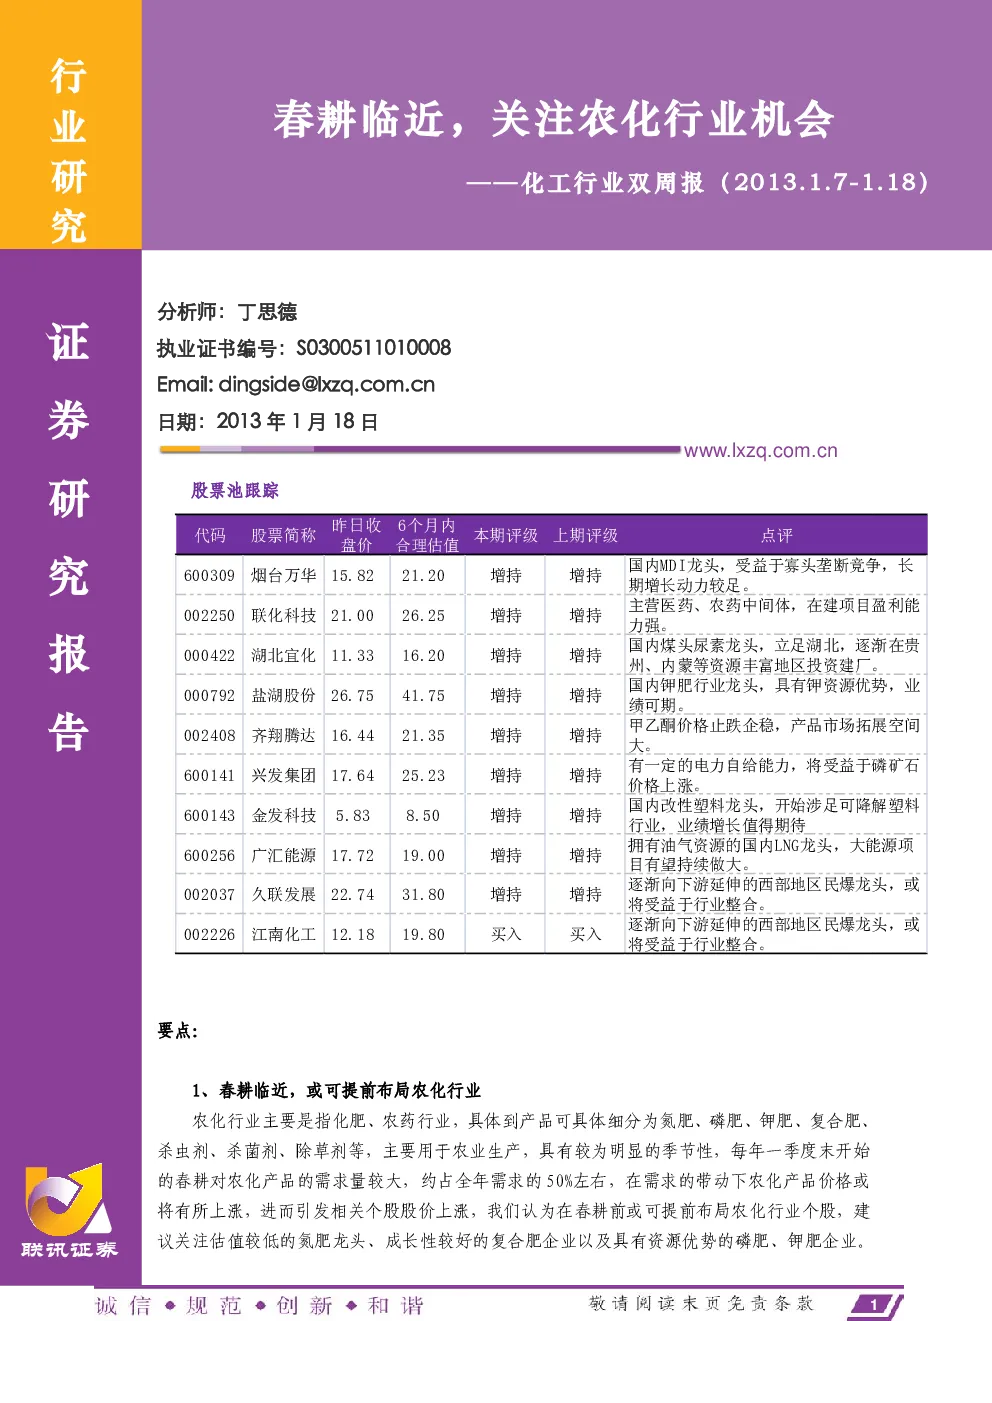The height and width of the screenshot is (1403, 992).
Task: Select stock code 600141
Action: (x=209, y=776)
